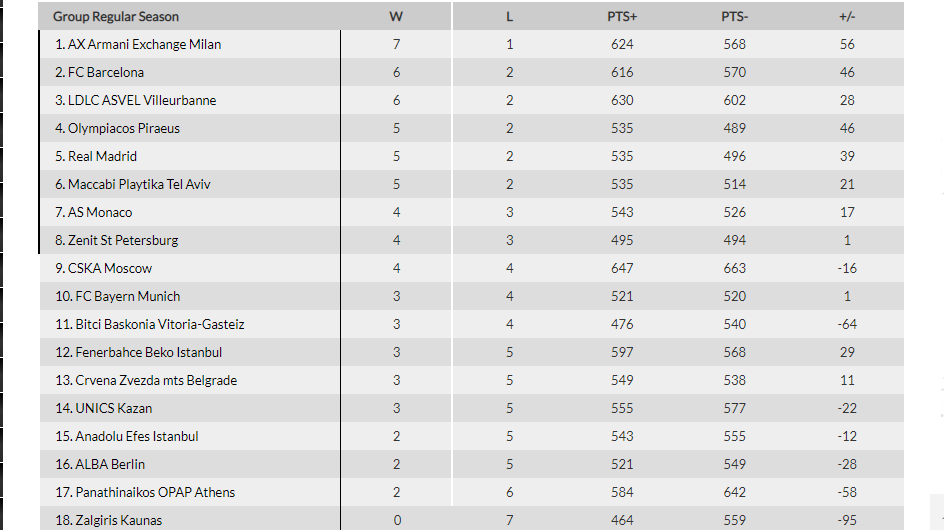Select Anadolu Efes Istanbul team
The image size is (944, 530).
[137, 436]
